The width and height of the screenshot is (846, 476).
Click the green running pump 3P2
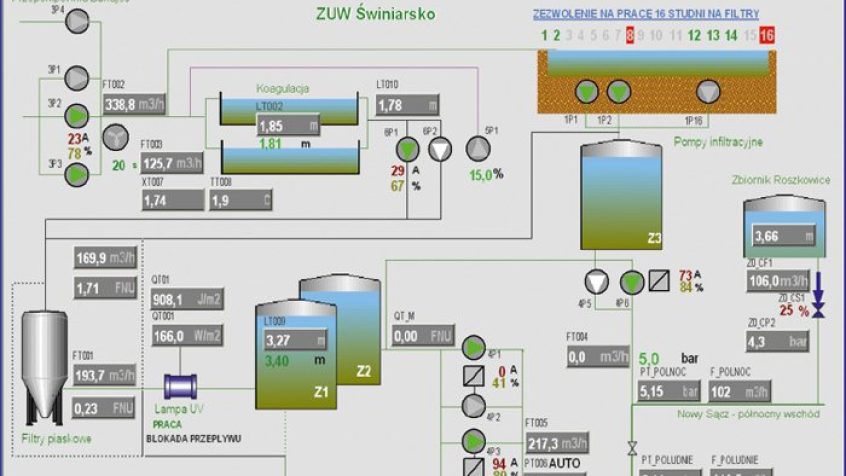77,116
